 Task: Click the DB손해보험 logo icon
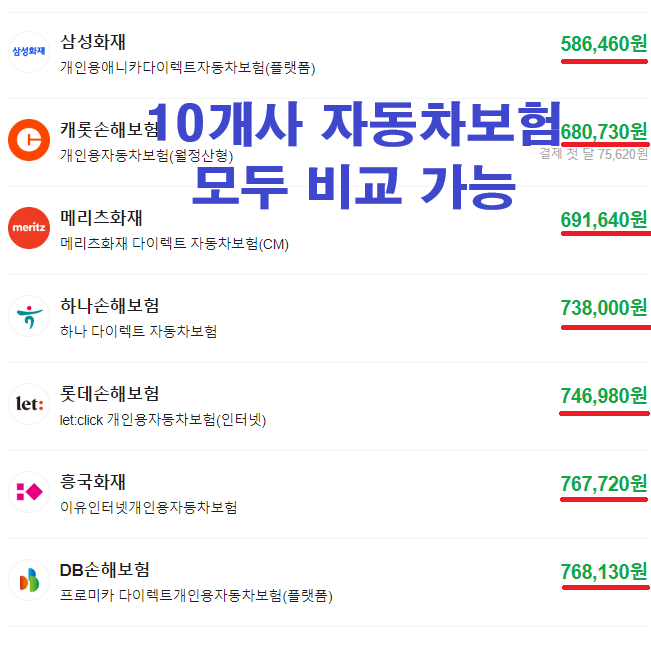click(29, 580)
